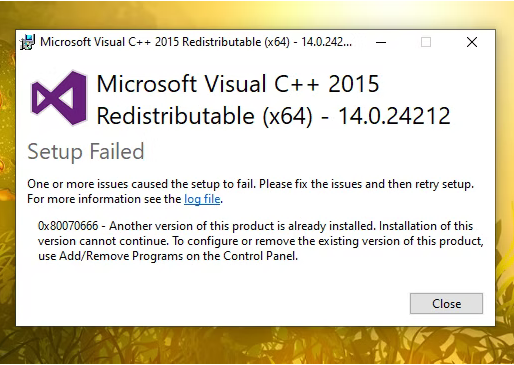Click the 0x80070666 error code text
Viewport: 514px width, 365px height.
click(68, 226)
